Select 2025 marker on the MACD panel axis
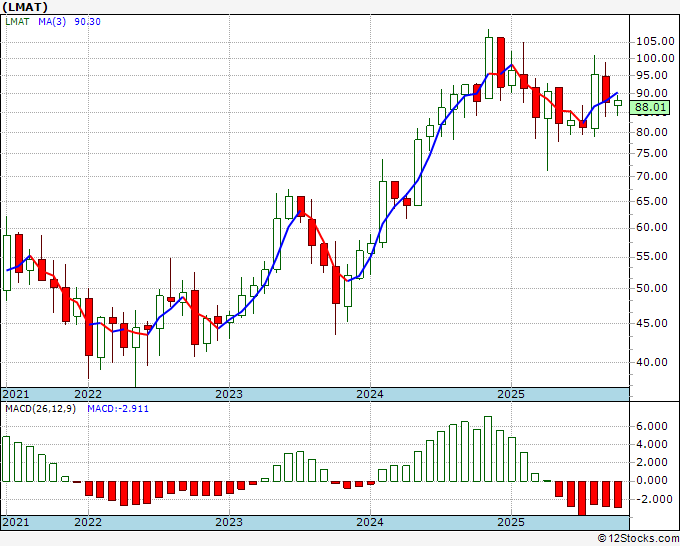680x546 pixels. [x=511, y=522]
